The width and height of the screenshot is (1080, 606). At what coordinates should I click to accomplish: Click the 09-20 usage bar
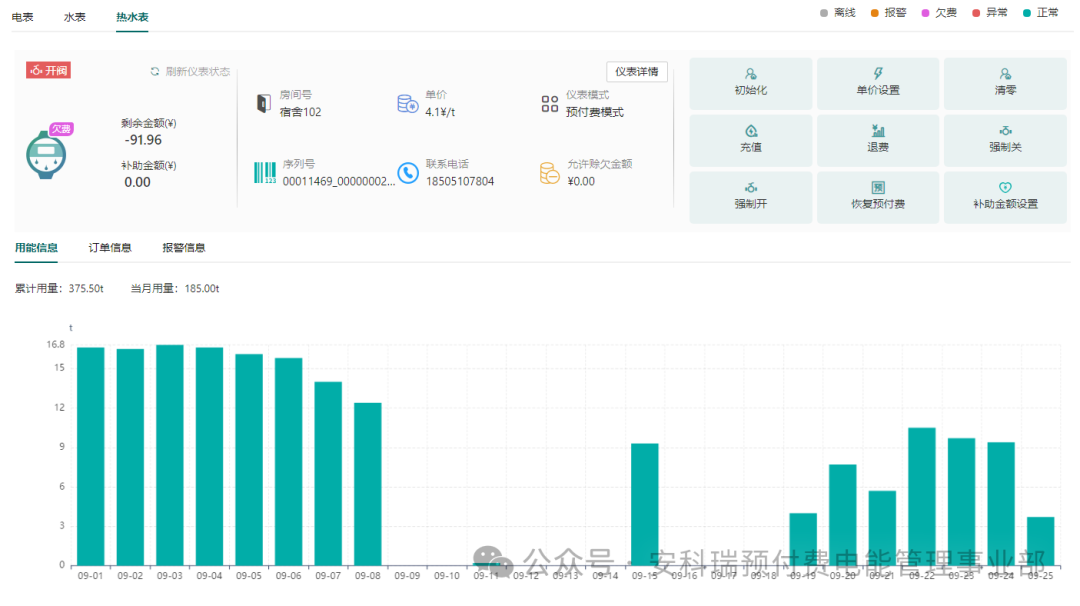(x=842, y=515)
